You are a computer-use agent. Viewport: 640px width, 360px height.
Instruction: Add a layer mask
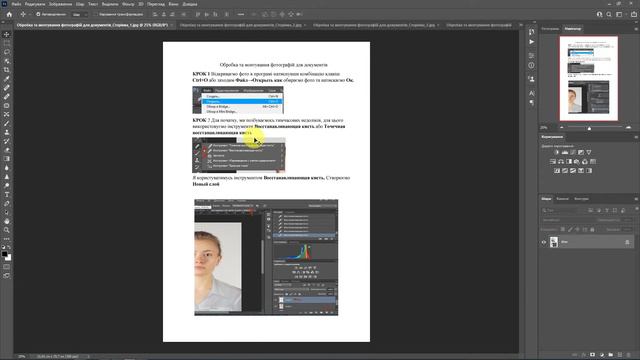tap(593, 355)
